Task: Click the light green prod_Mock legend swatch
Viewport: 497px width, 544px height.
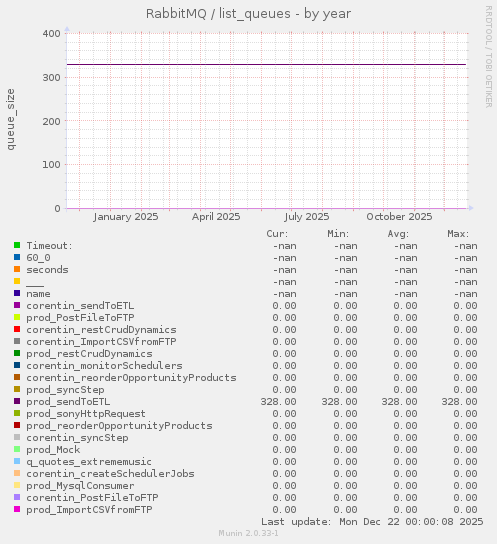Action: tap(17, 449)
